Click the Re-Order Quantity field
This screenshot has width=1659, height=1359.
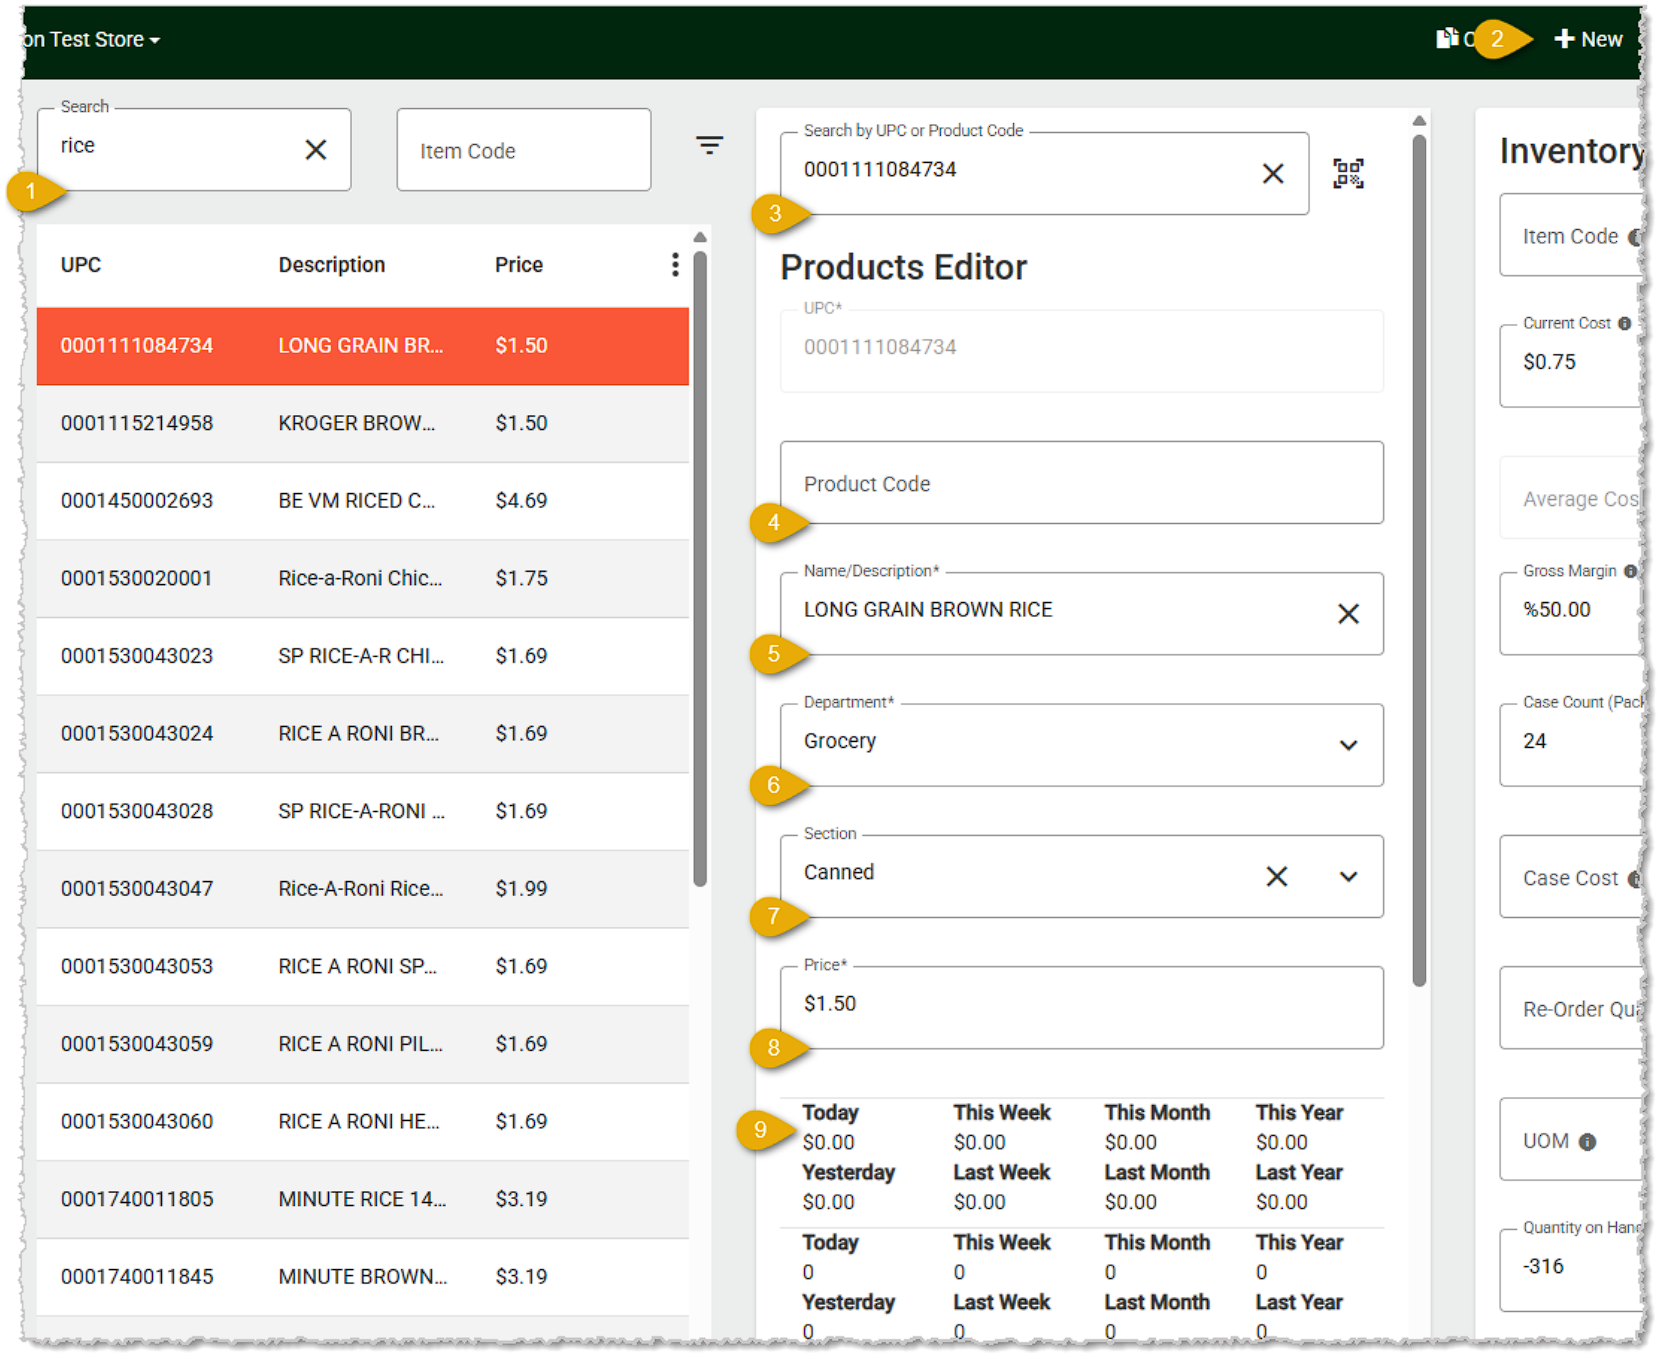1570,1008
